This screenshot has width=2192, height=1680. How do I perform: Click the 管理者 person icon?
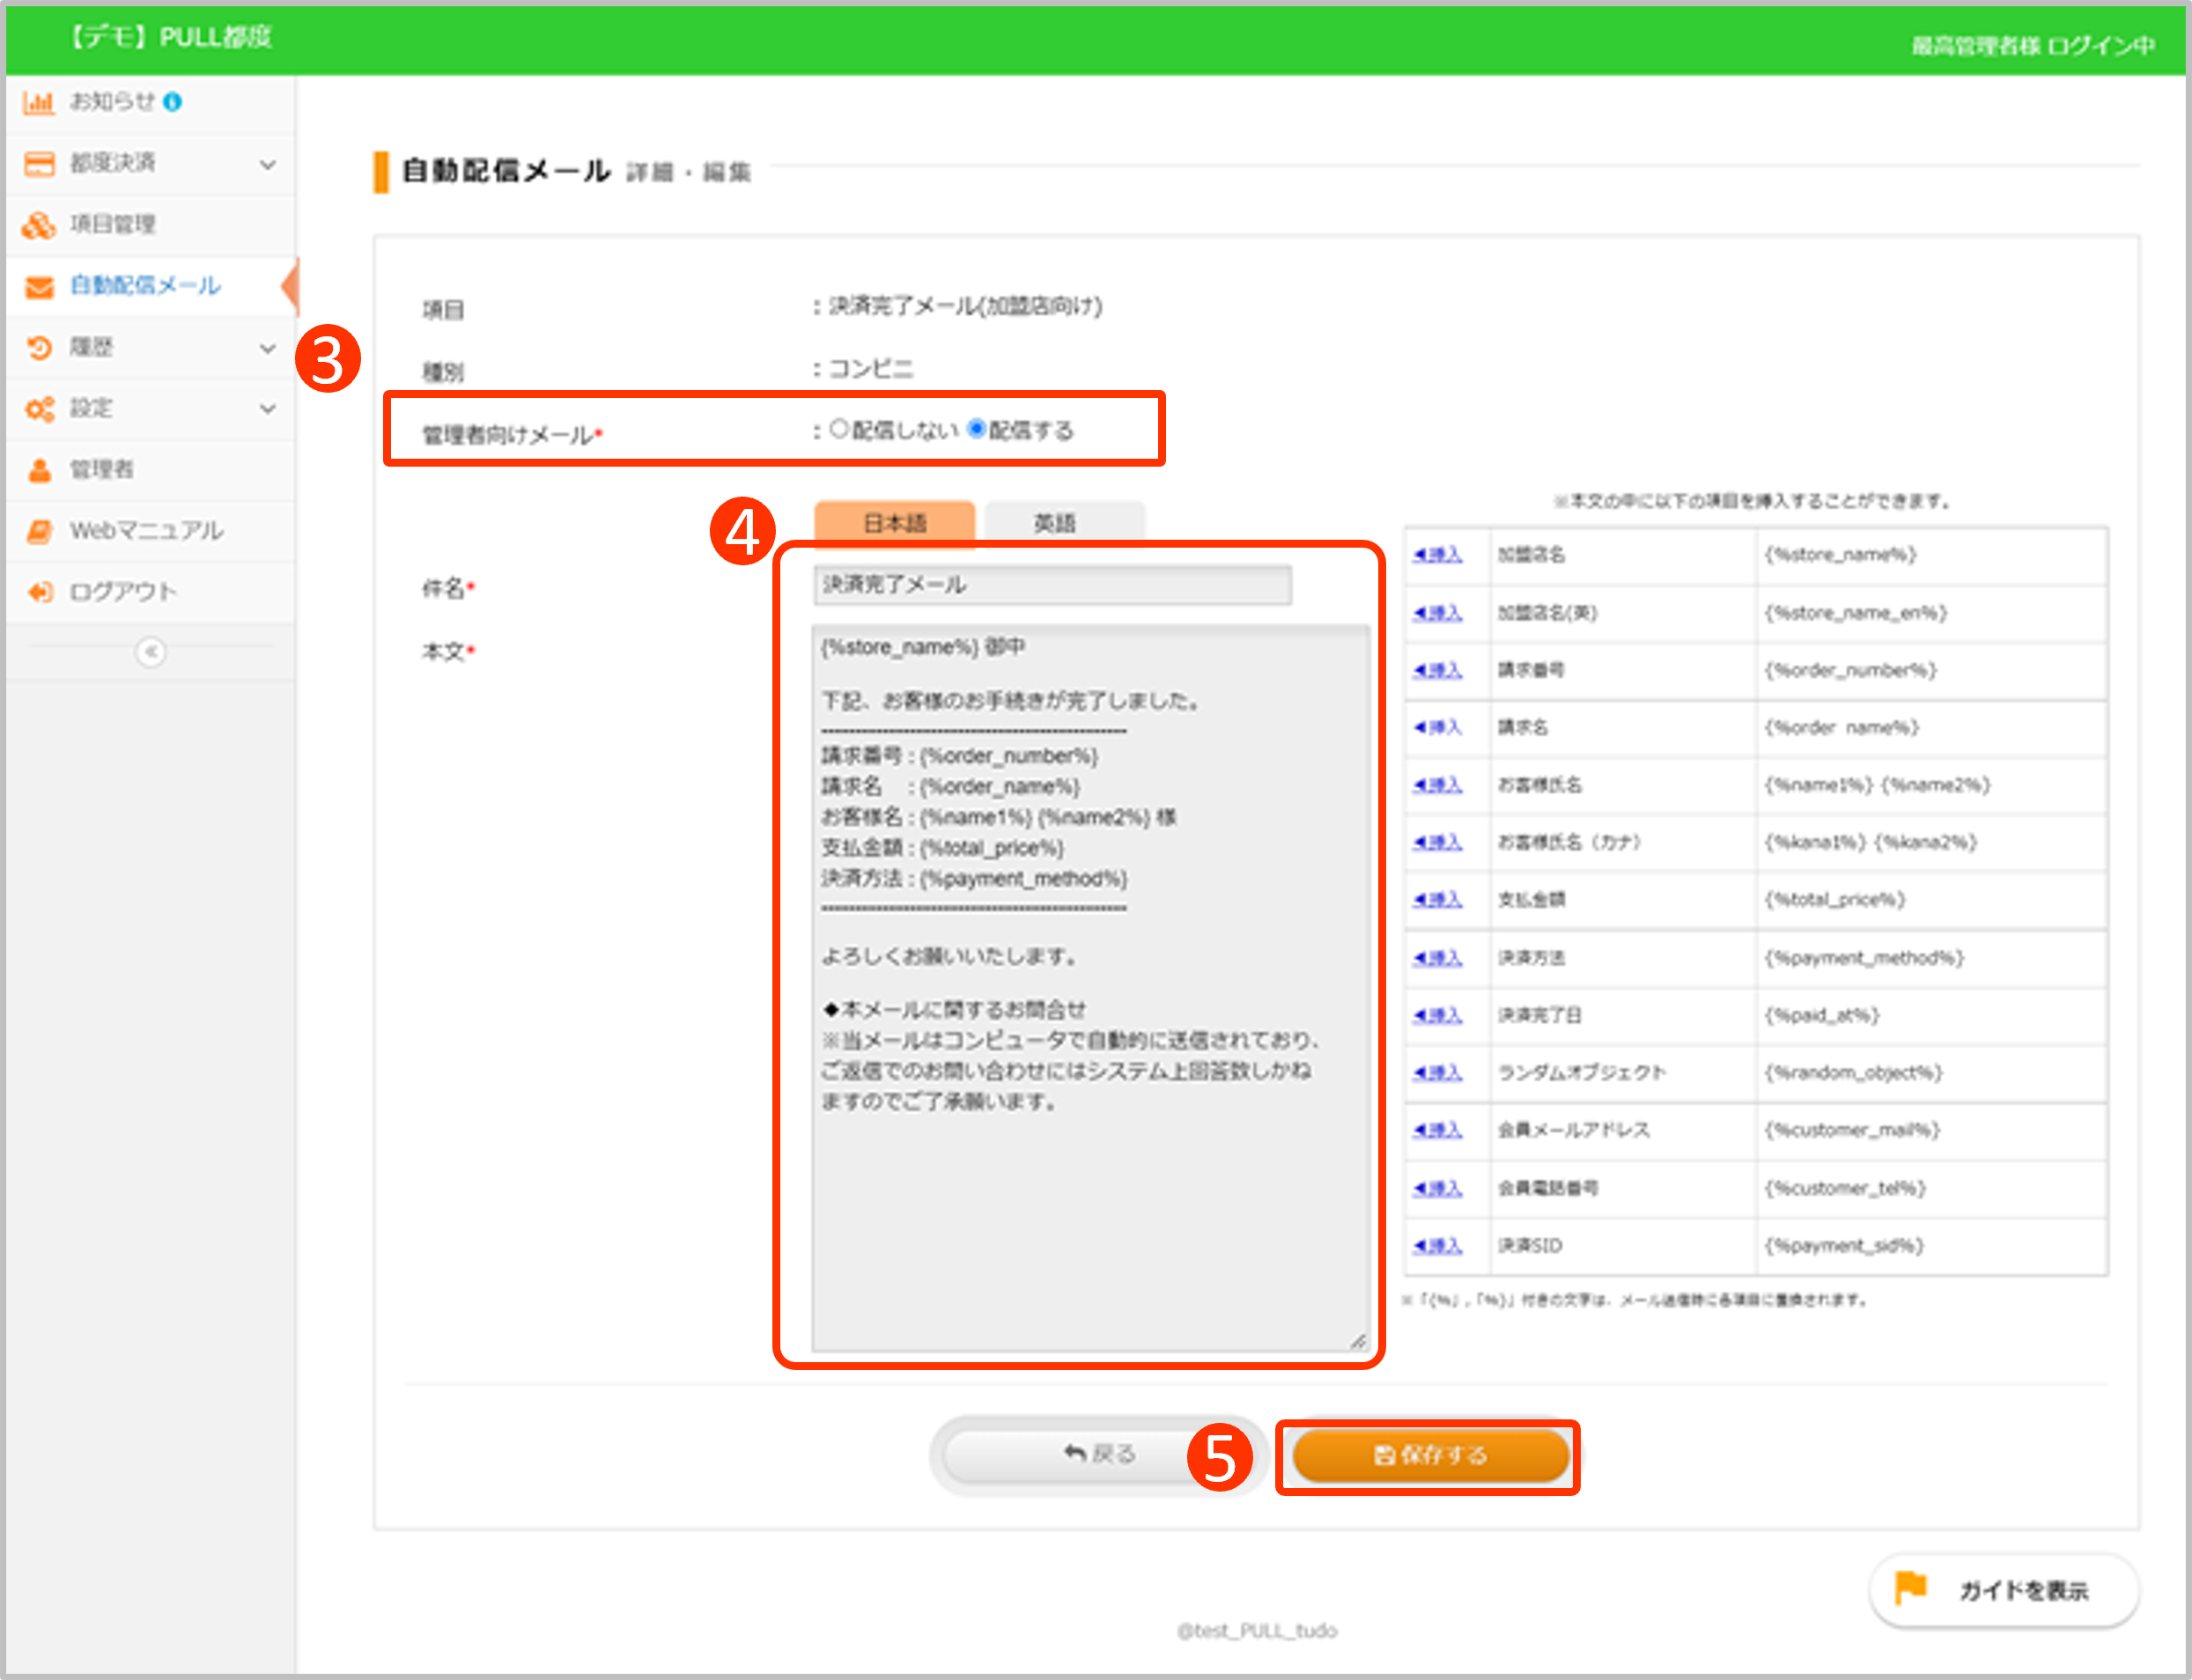point(39,470)
